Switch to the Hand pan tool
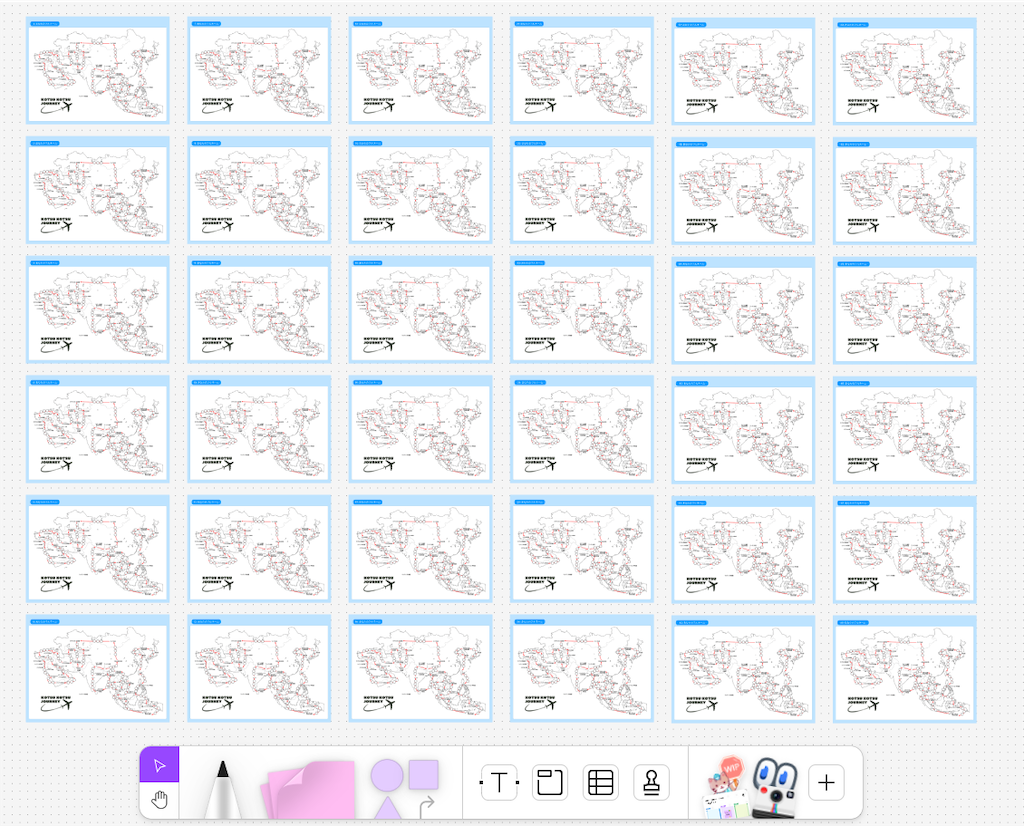1024x826 pixels. [159, 800]
